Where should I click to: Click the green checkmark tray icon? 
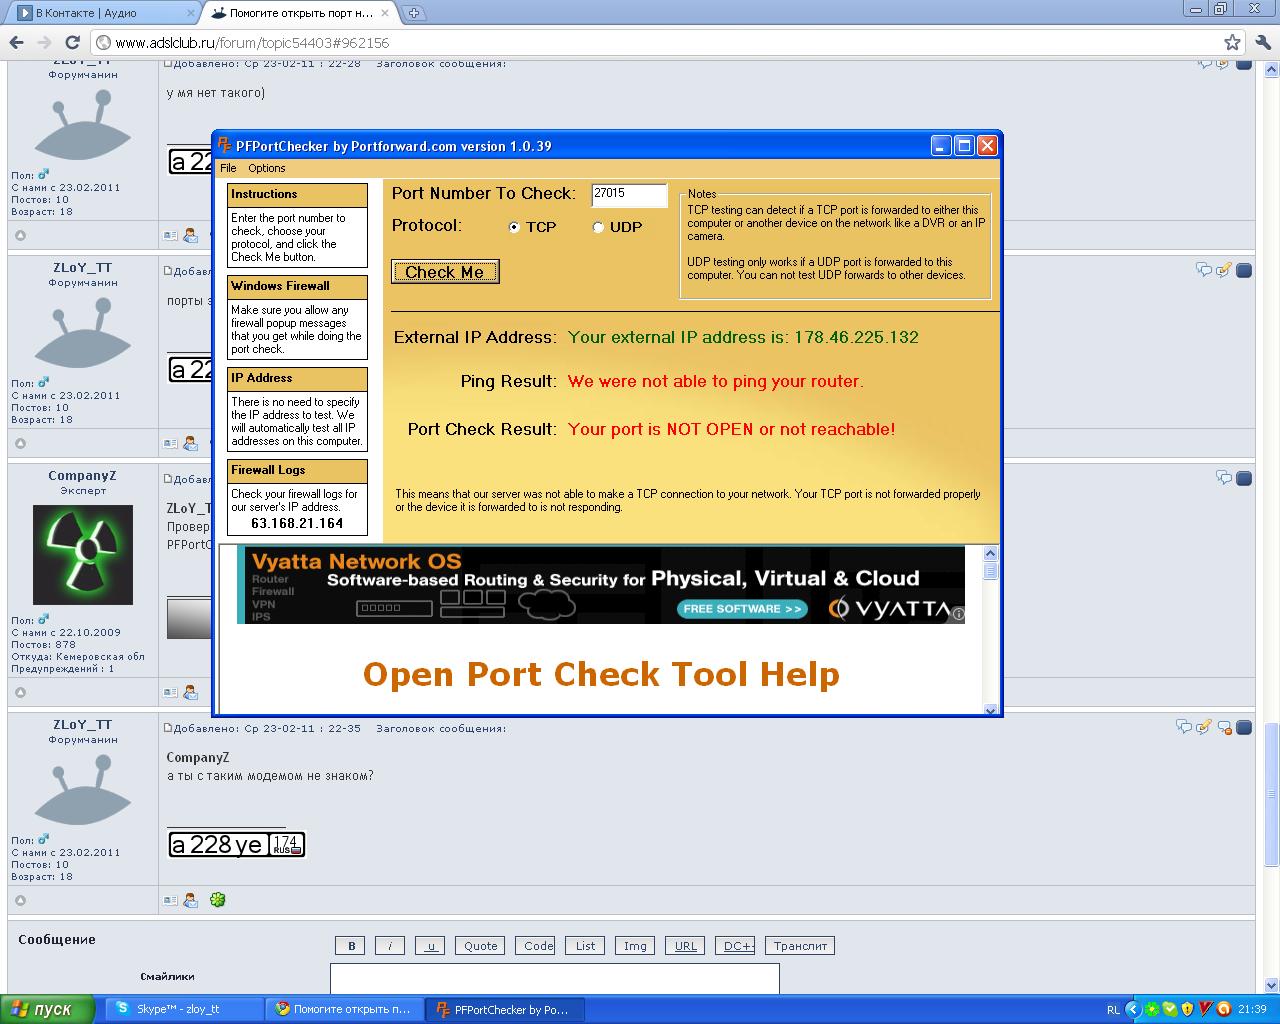[x=1169, y=1009]
